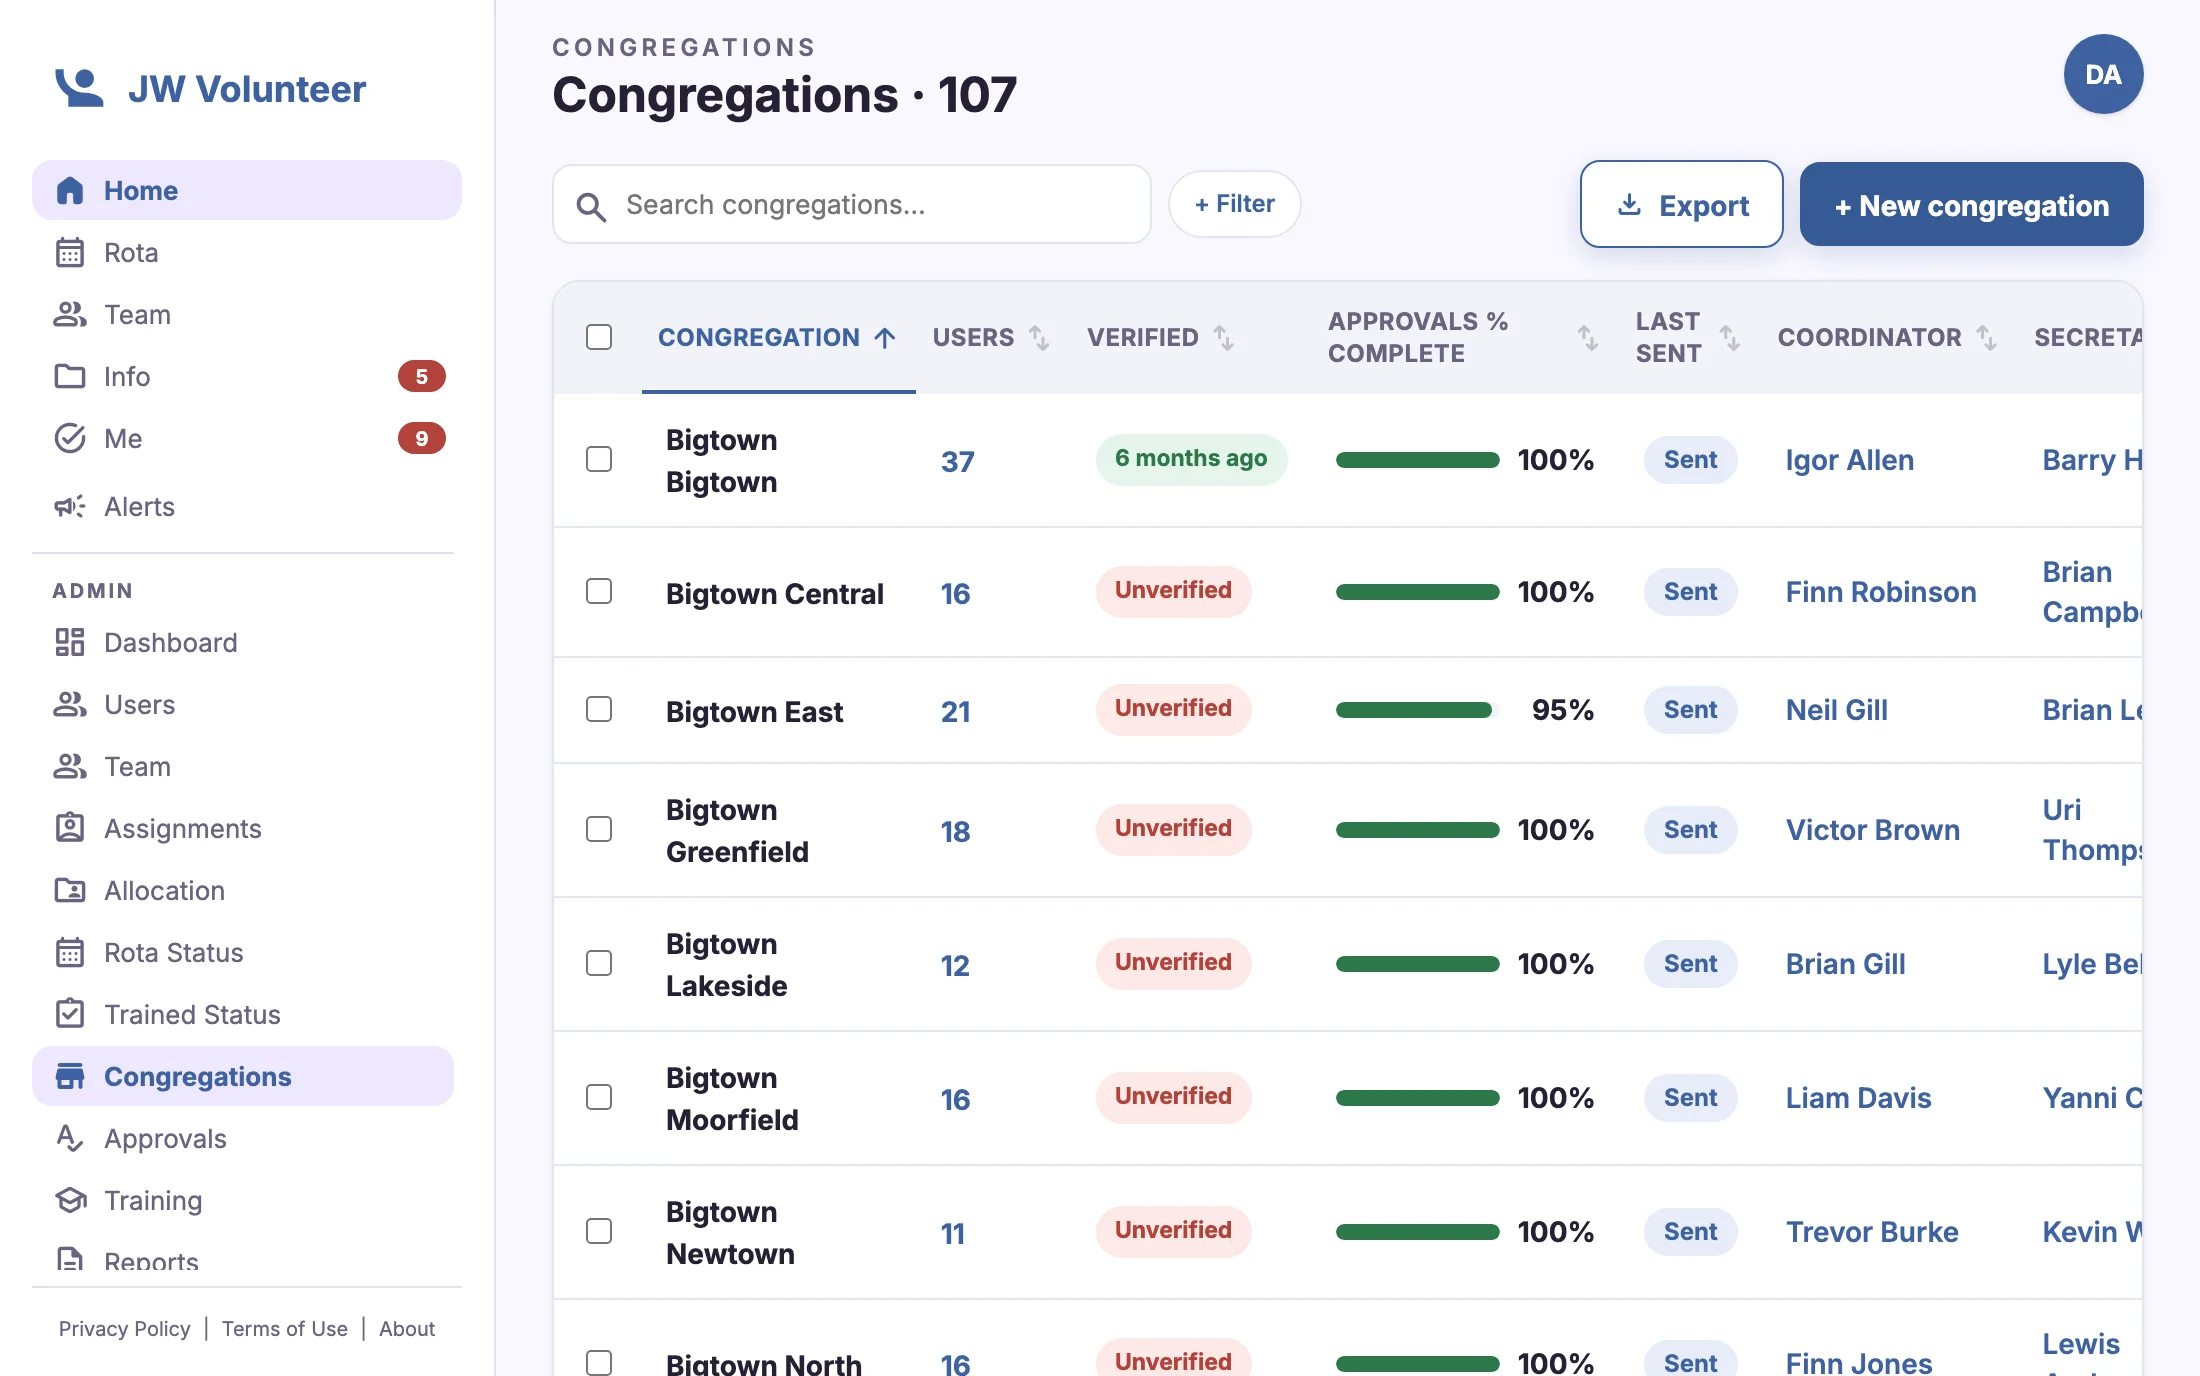Check the Bigtown Lakeside row checkbox
The image size is (2200, 1376).
click(599, 963)
